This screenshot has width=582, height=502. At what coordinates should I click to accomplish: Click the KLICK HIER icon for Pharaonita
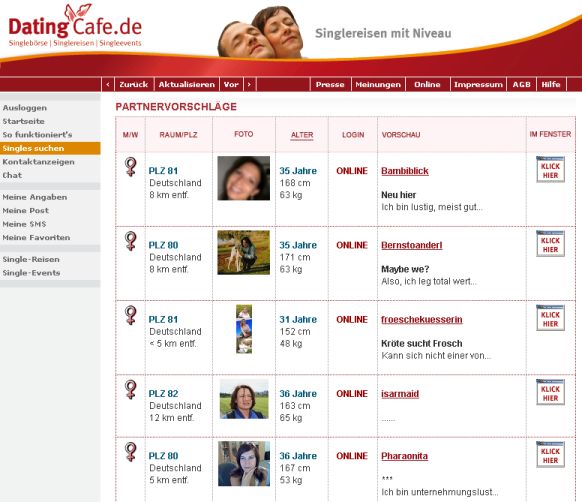[550, 454]
